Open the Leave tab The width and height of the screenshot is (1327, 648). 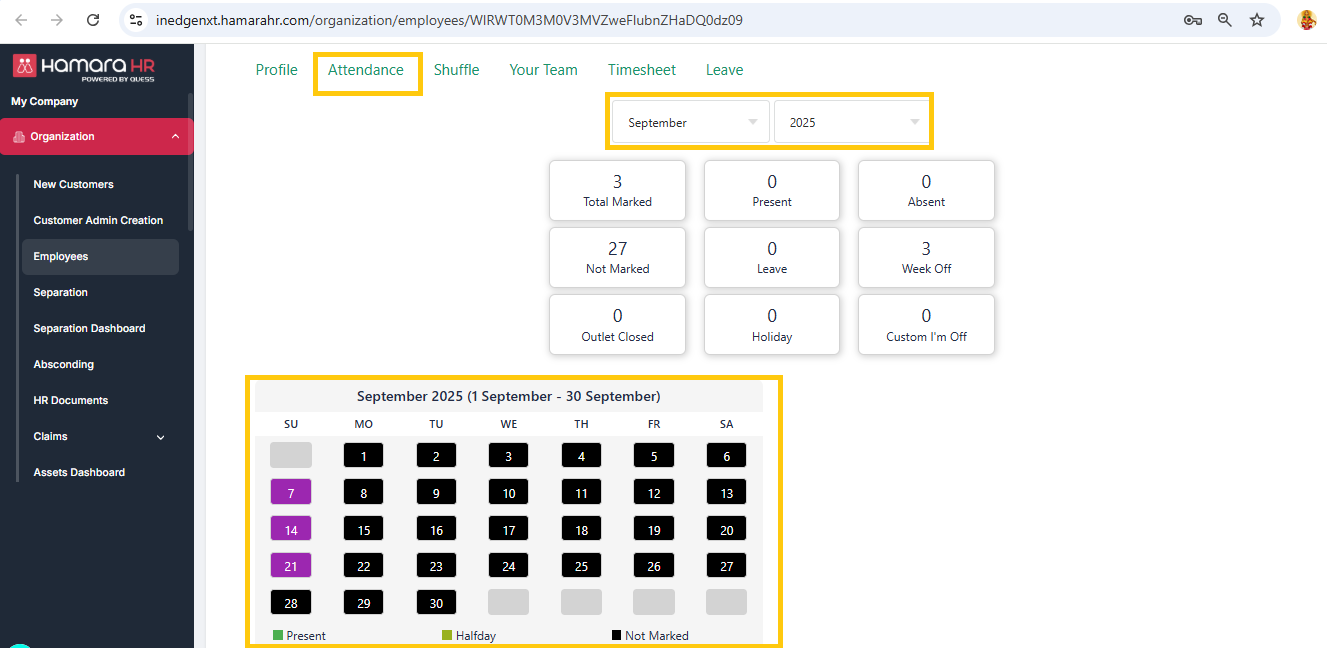click(x=724, y=70)
